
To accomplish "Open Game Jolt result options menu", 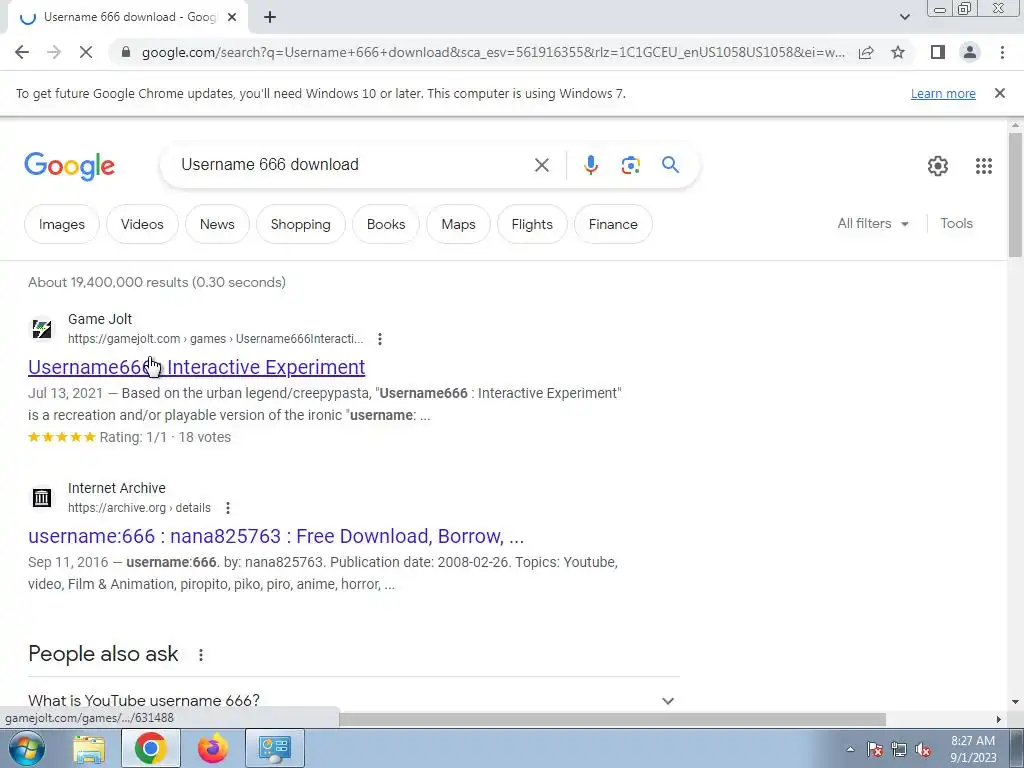I will (379, 339).
